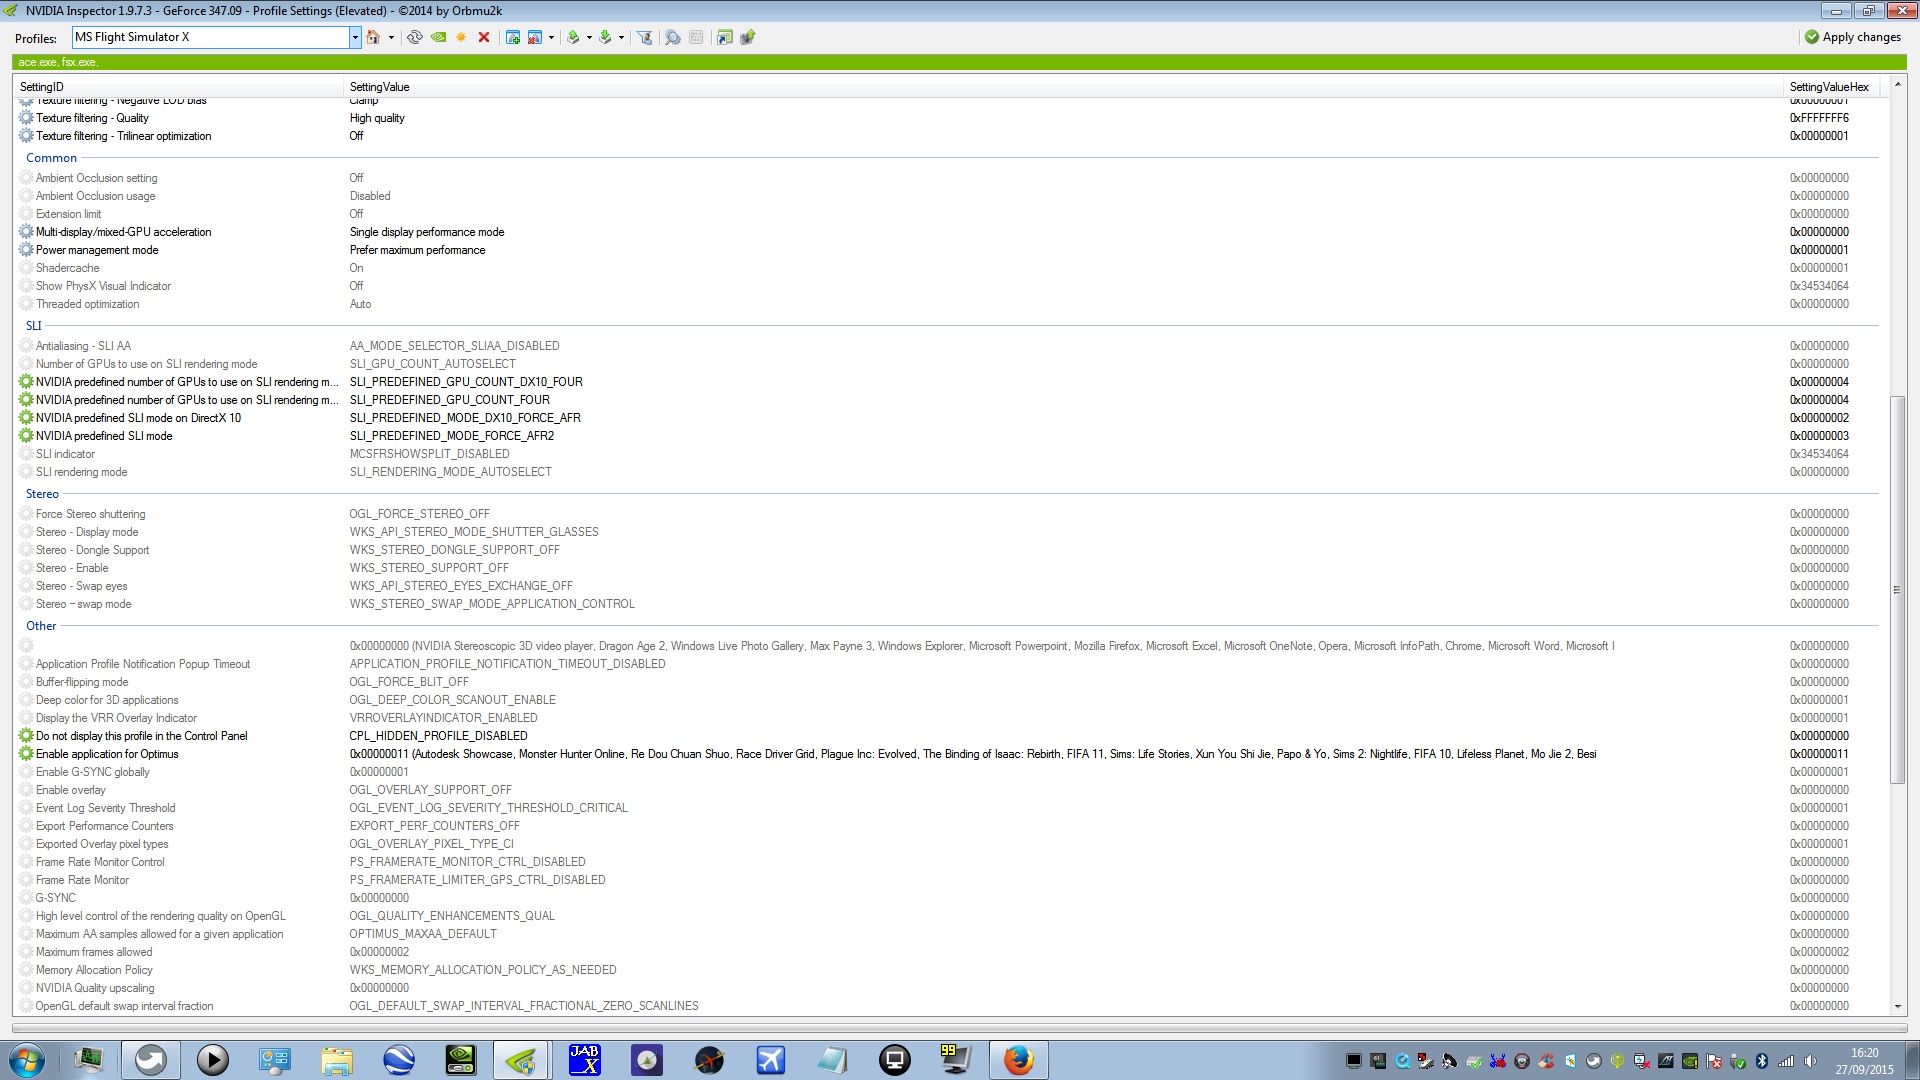
Task: Click the SLI group header
Action: [x=34, y=326]
